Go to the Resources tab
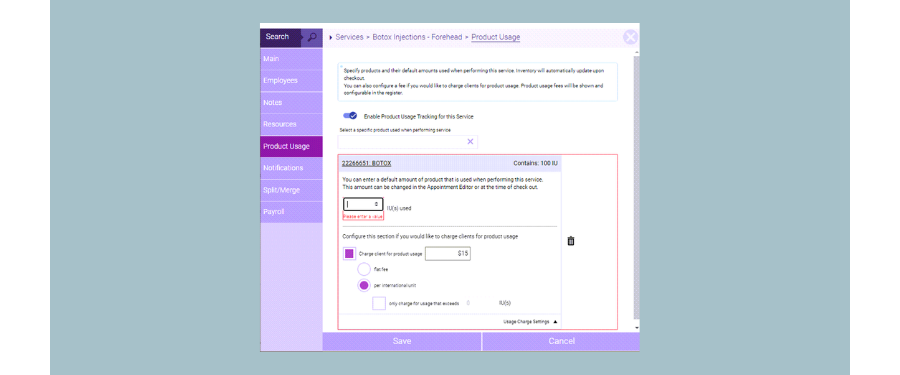Image resolution: width=900 pixels, height=375 pixels. 291,125
